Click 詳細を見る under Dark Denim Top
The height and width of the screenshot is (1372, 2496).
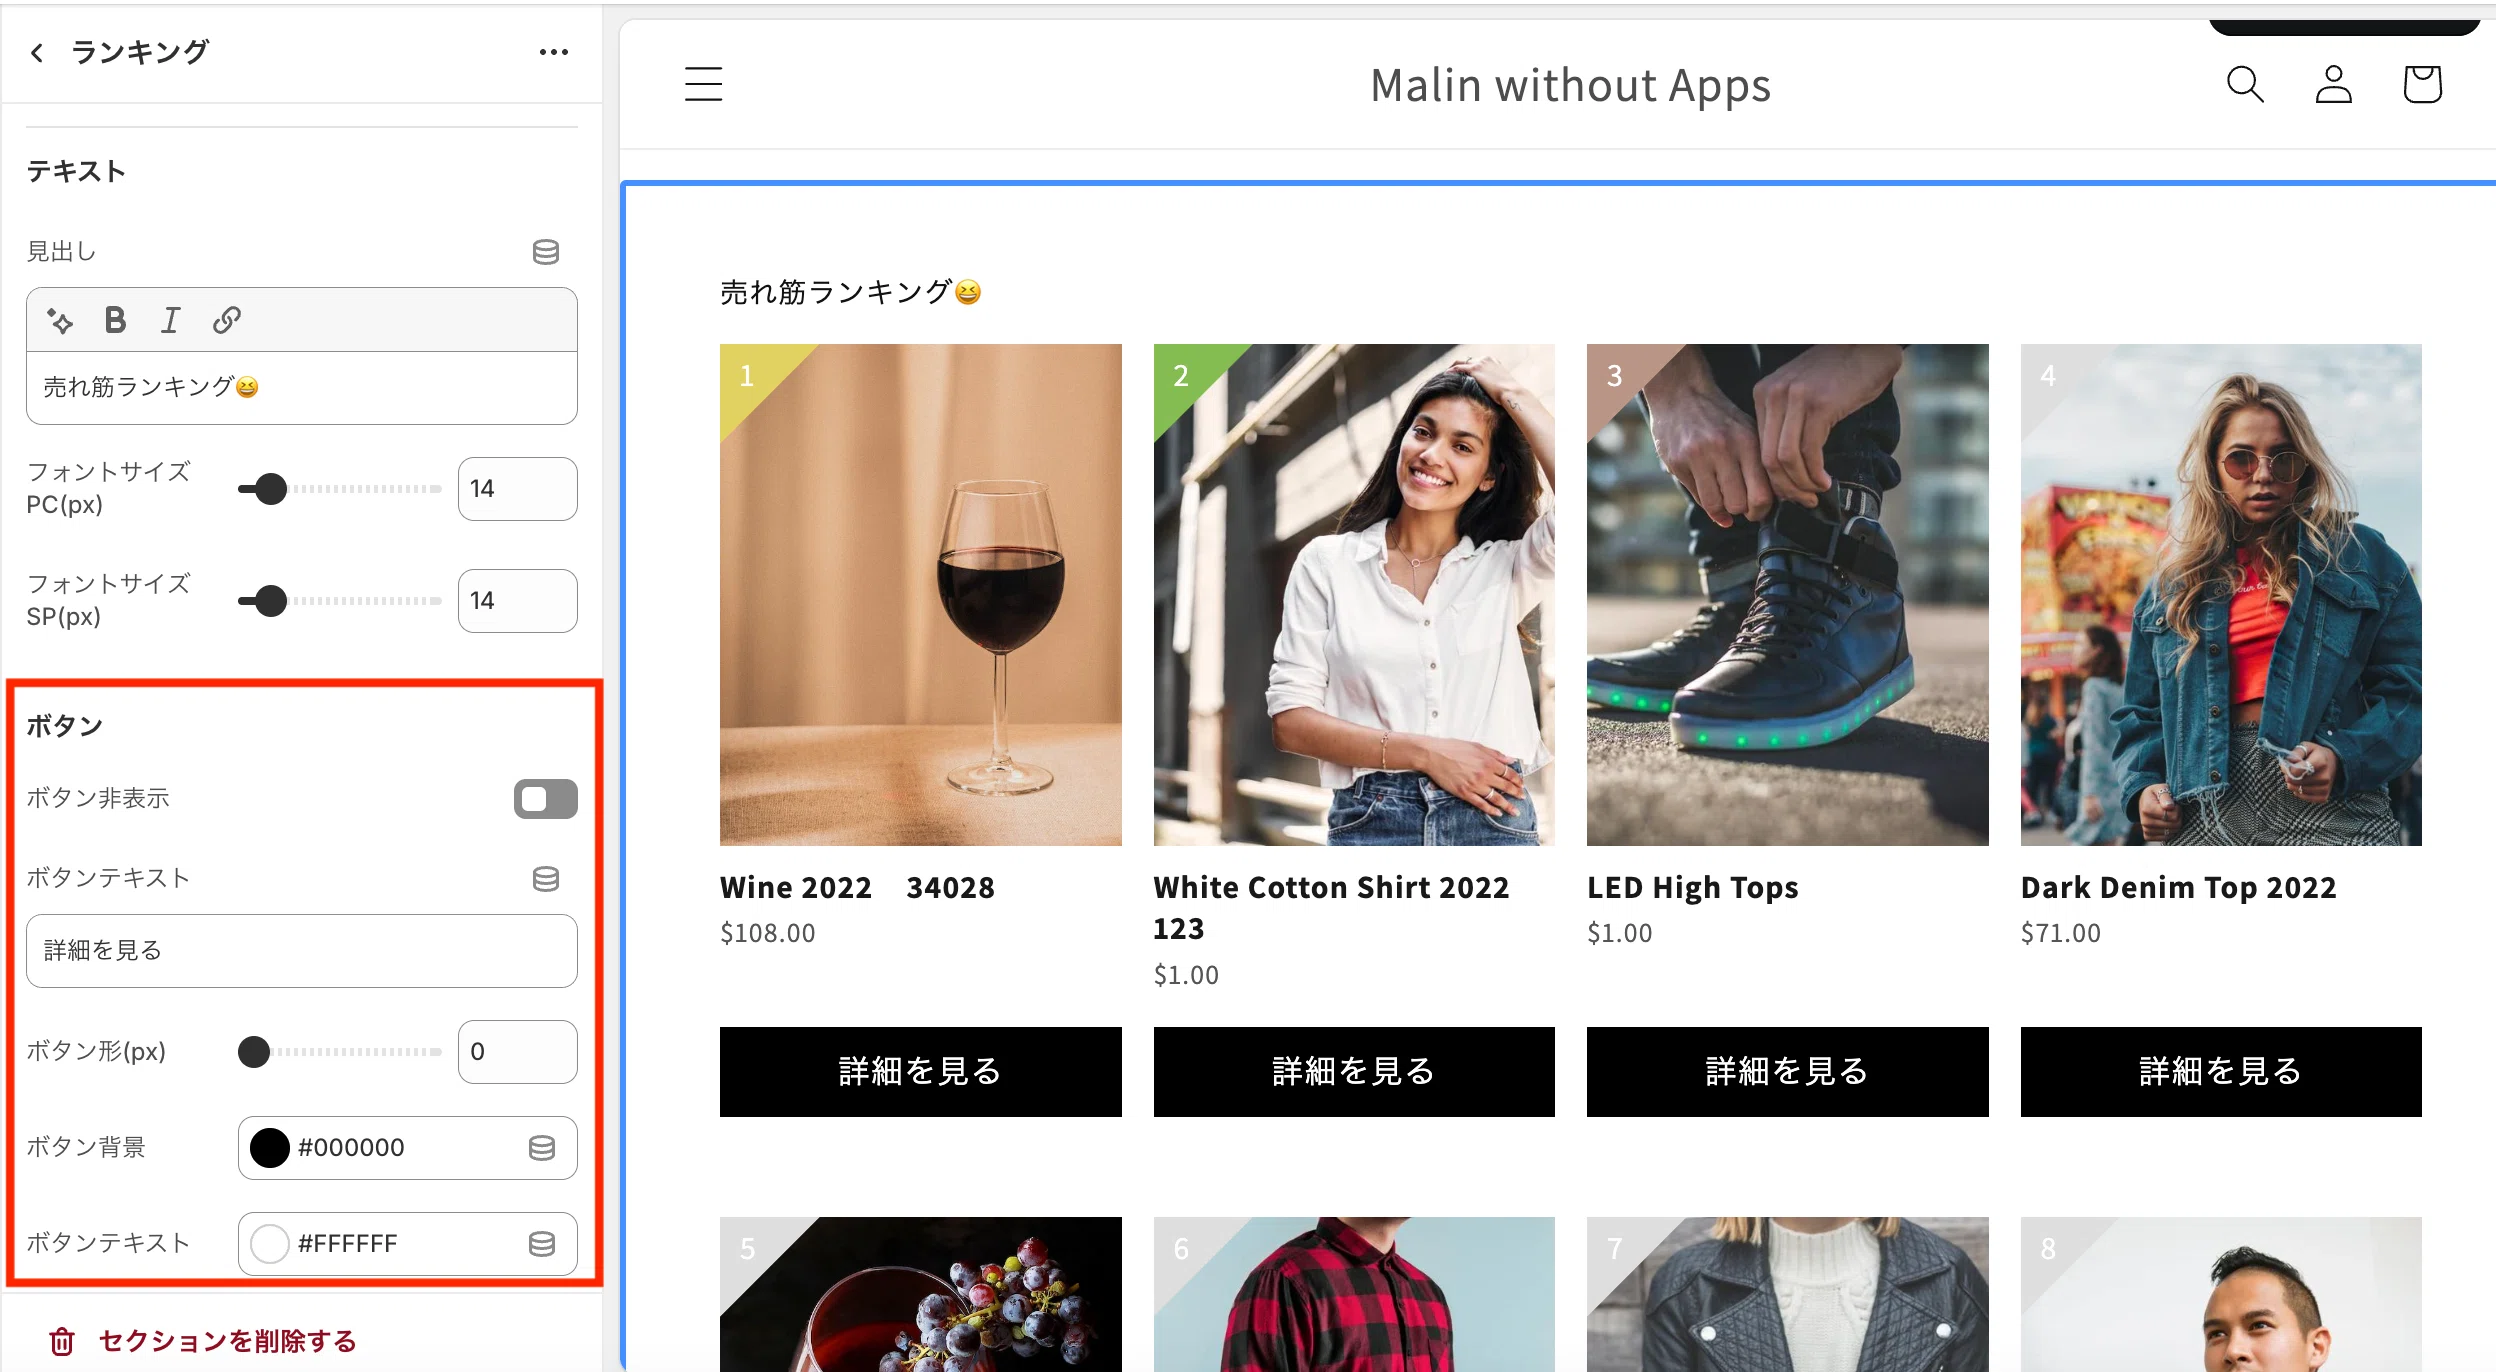point(2221,1072)
